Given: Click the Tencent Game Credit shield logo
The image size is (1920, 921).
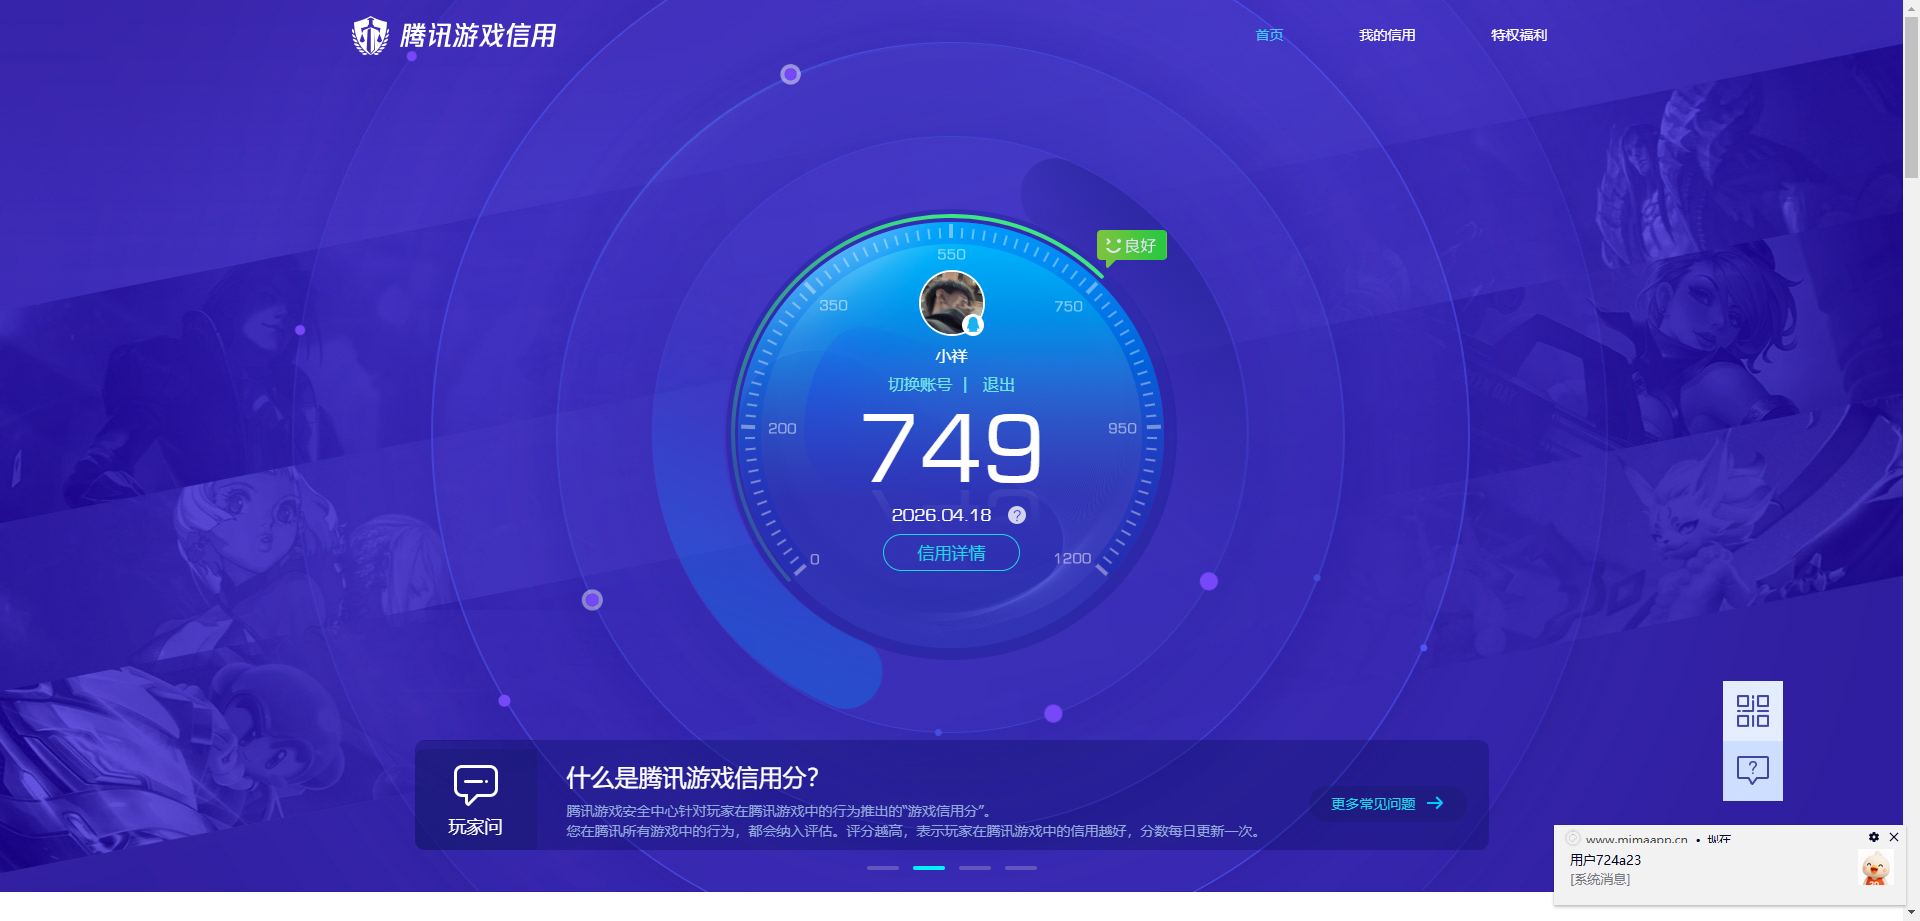Looking at the screenshot, I should pos(371,35).
